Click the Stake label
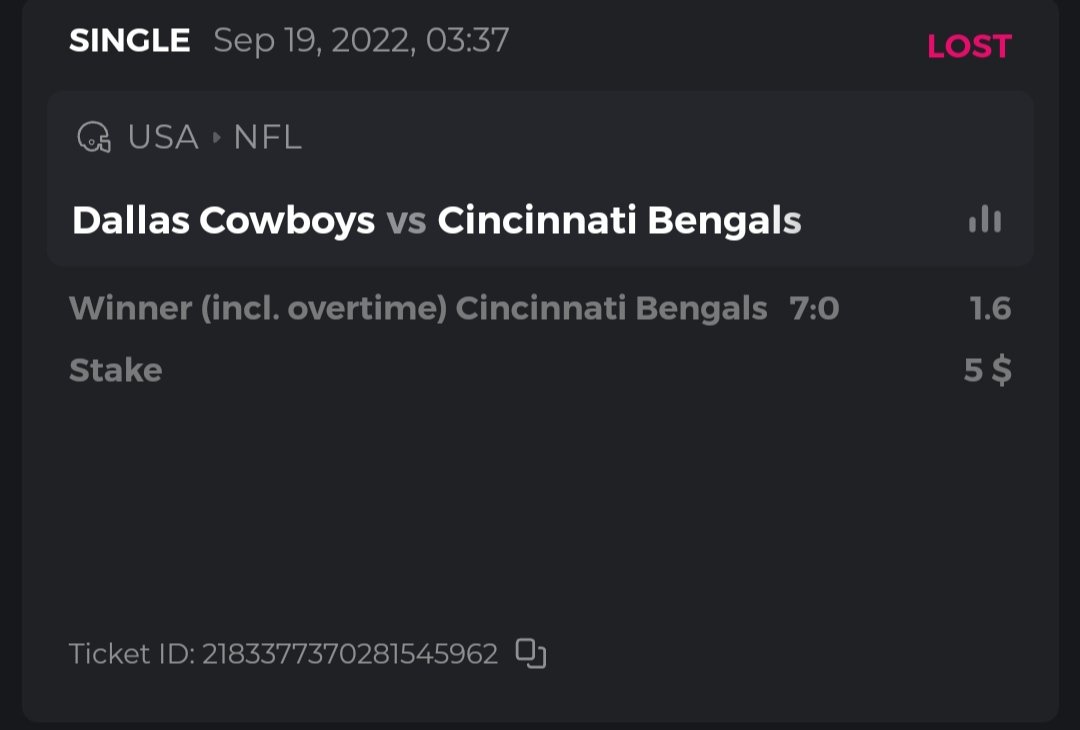This screenshot has width=1080, height=730. pos(115,371)
